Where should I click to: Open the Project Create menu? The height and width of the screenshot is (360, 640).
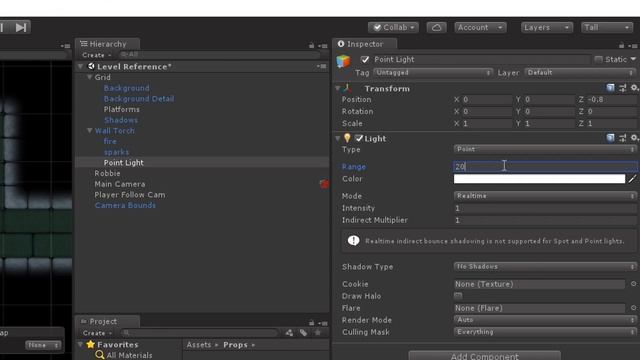[x=97, y=333]
